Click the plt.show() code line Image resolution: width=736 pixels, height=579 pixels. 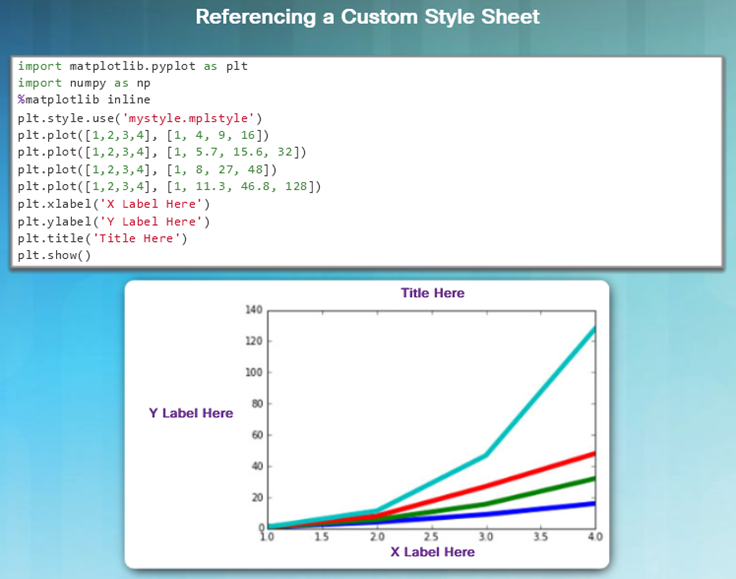click(54, 255)
